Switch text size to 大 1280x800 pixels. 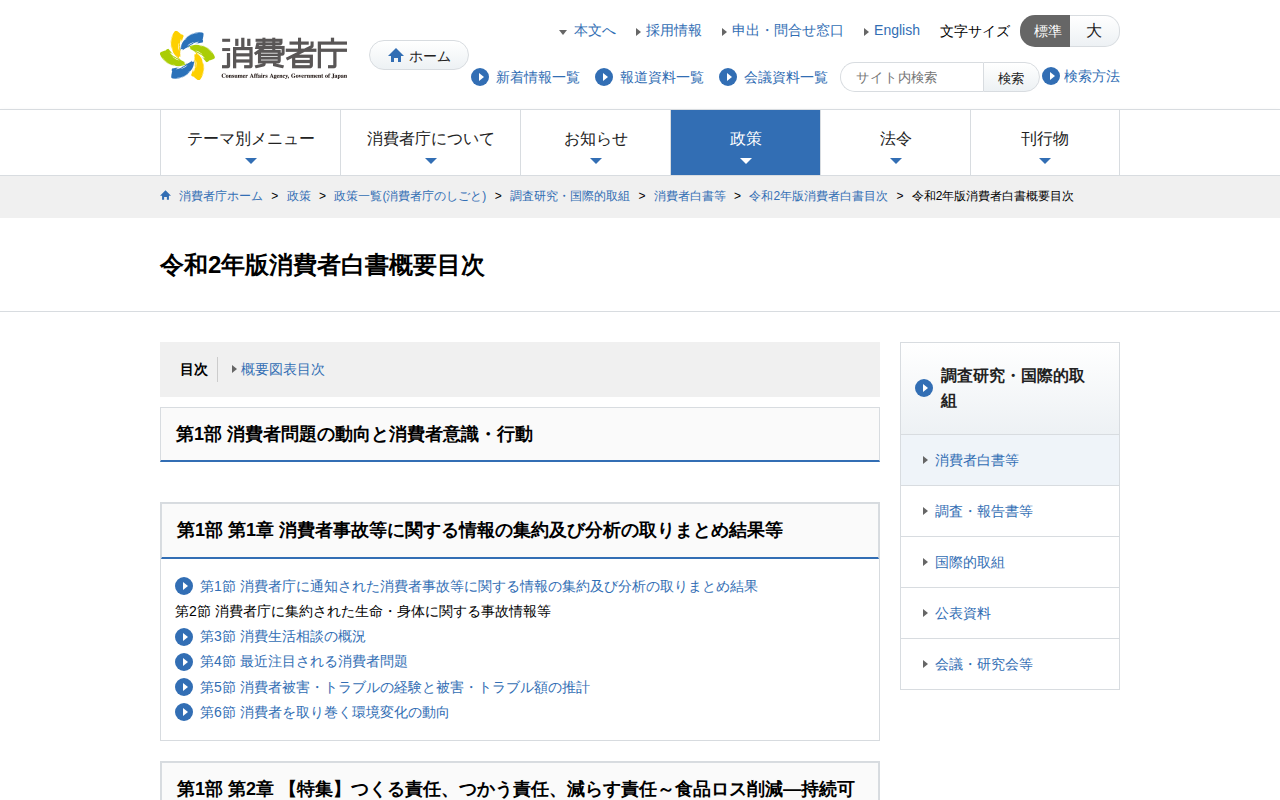click(x=1094, y=31)
